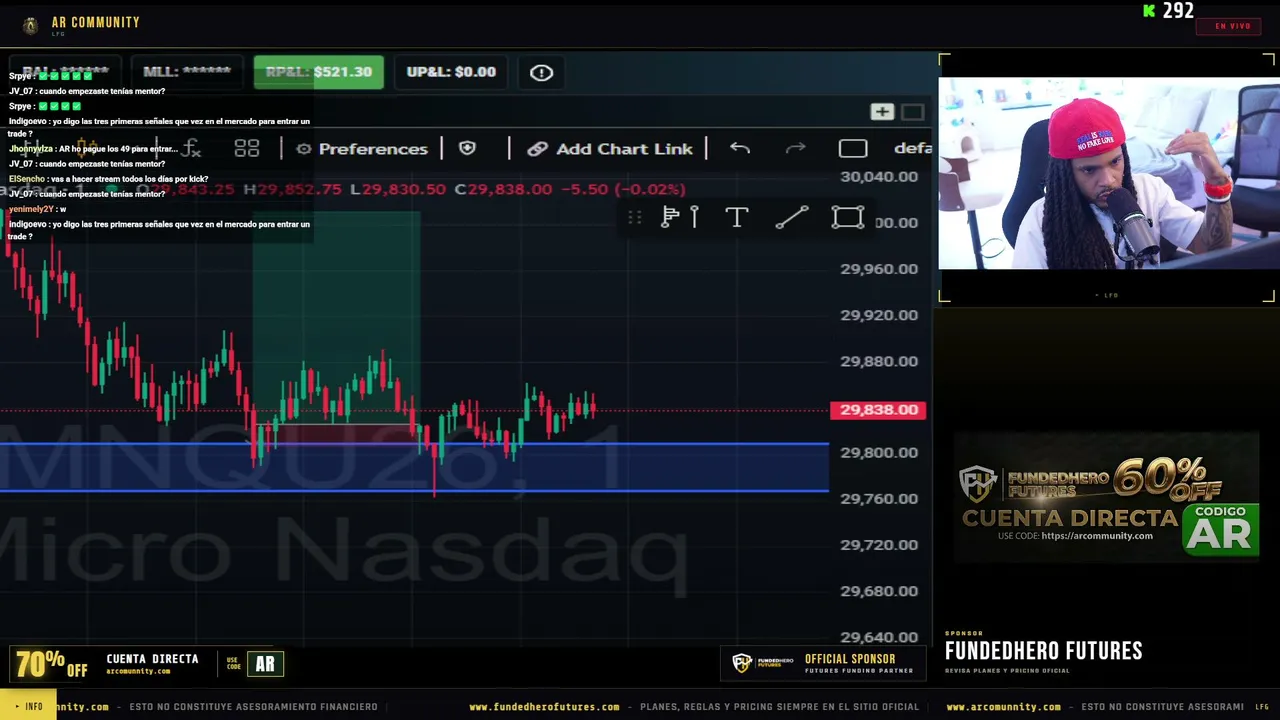
Task: Click the 292 viewer count
Action: tap(1178, 11)
